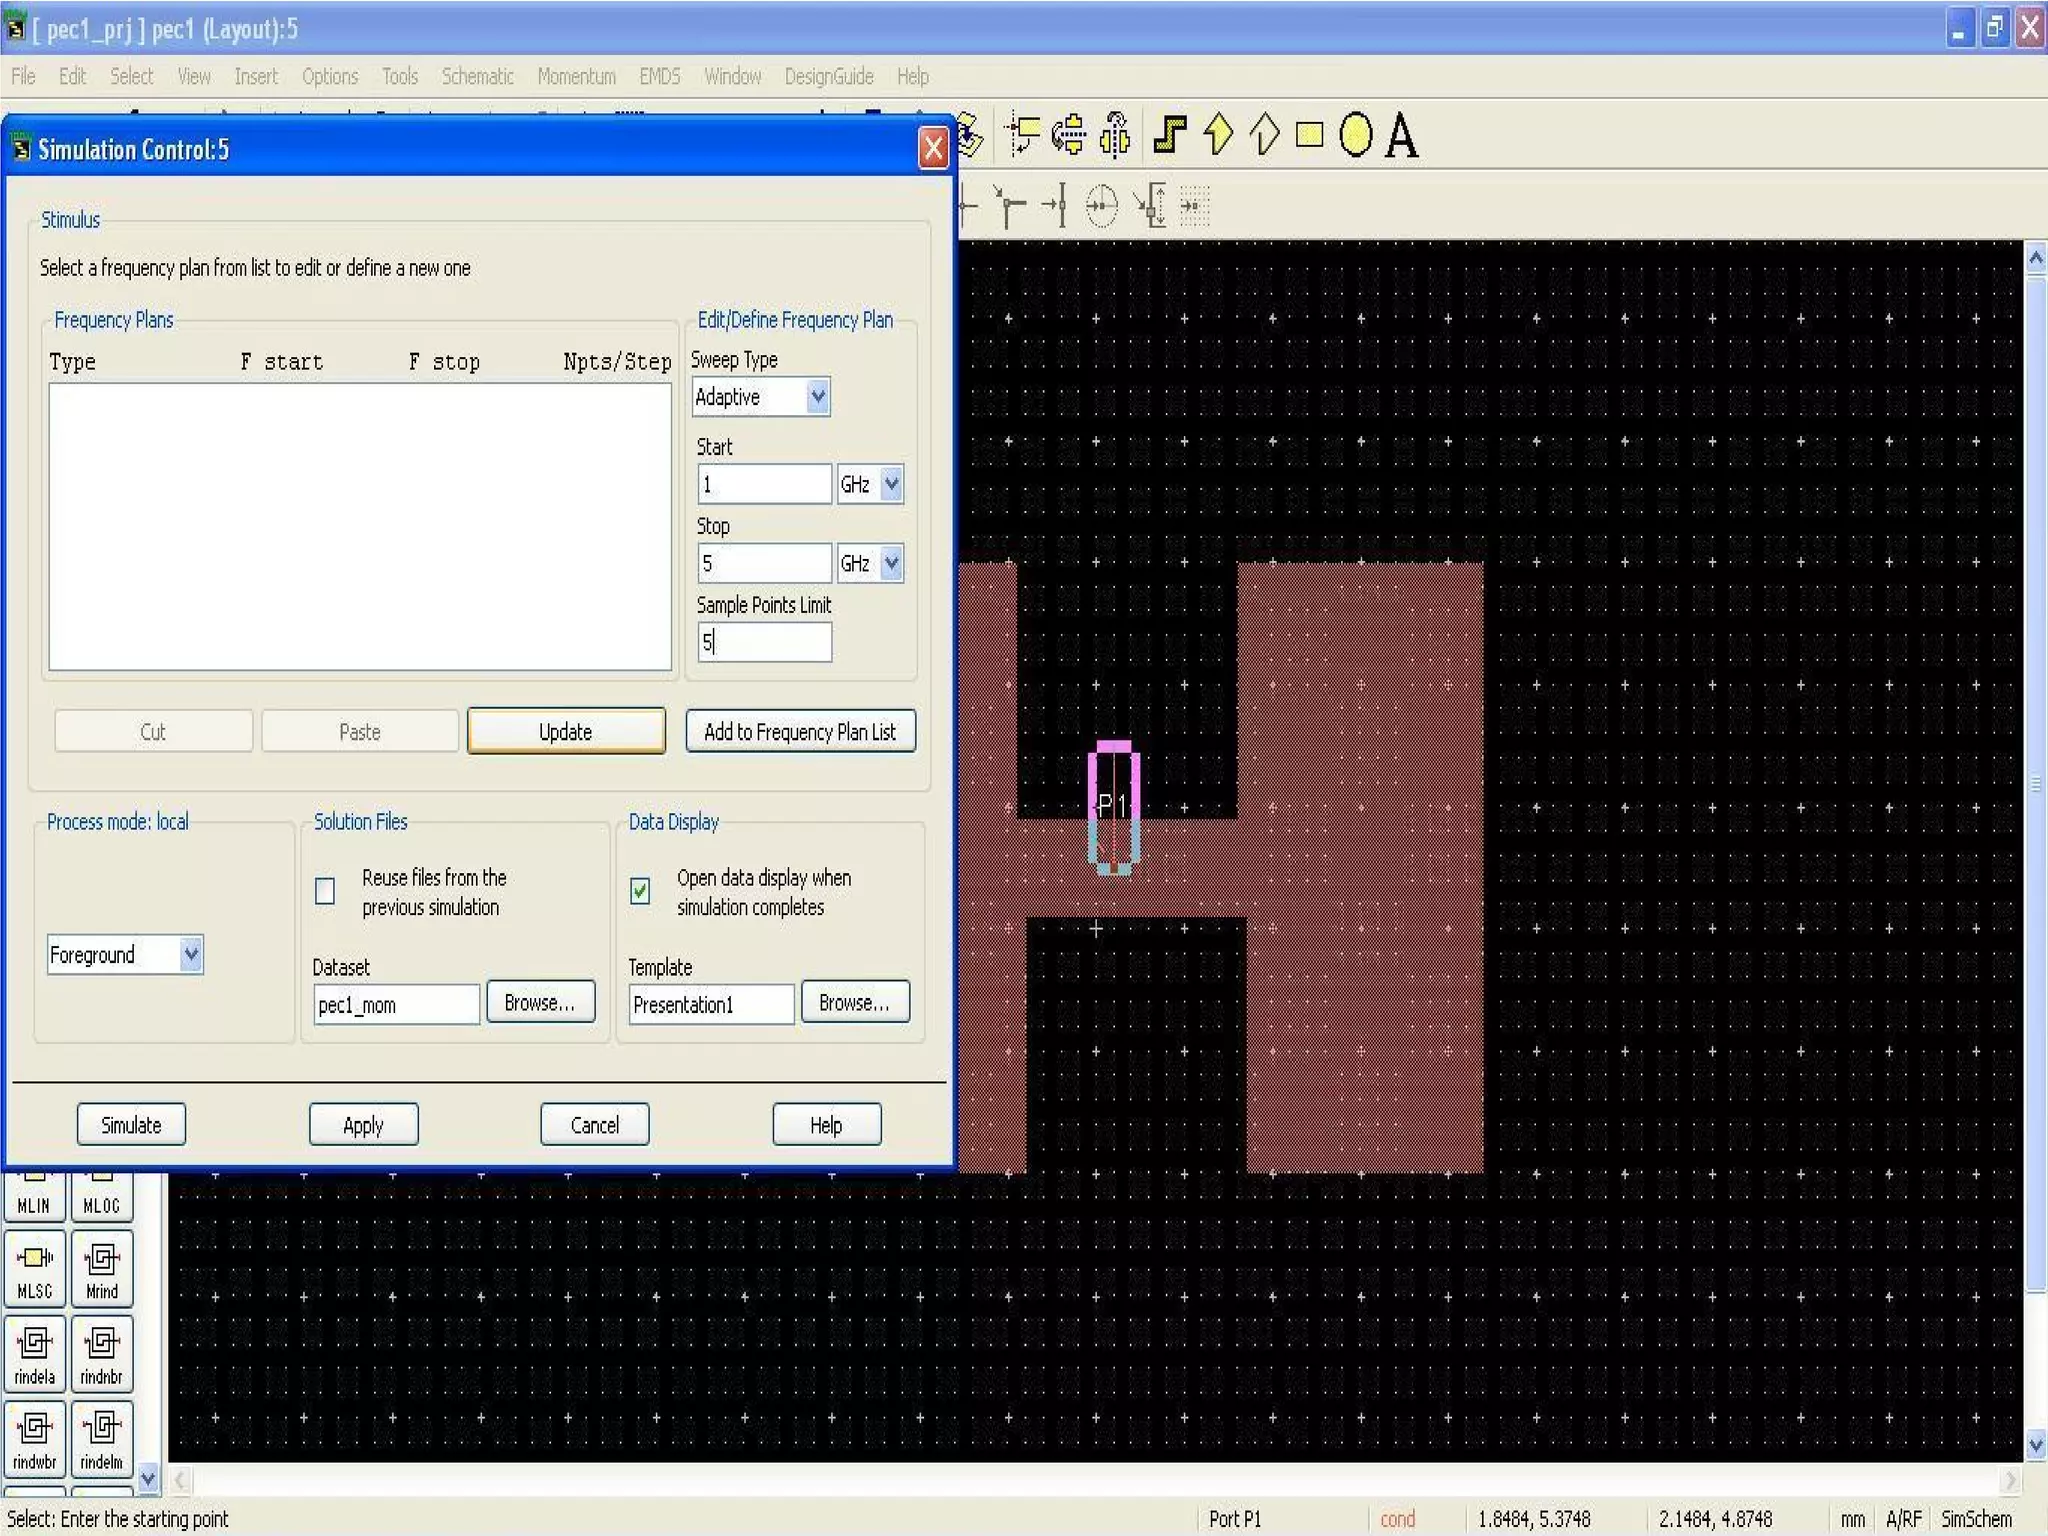The width and height of the screenshot is (2048, 1536).
Task: Pick the rindela component from the palette
Action: click(35, 1355)
